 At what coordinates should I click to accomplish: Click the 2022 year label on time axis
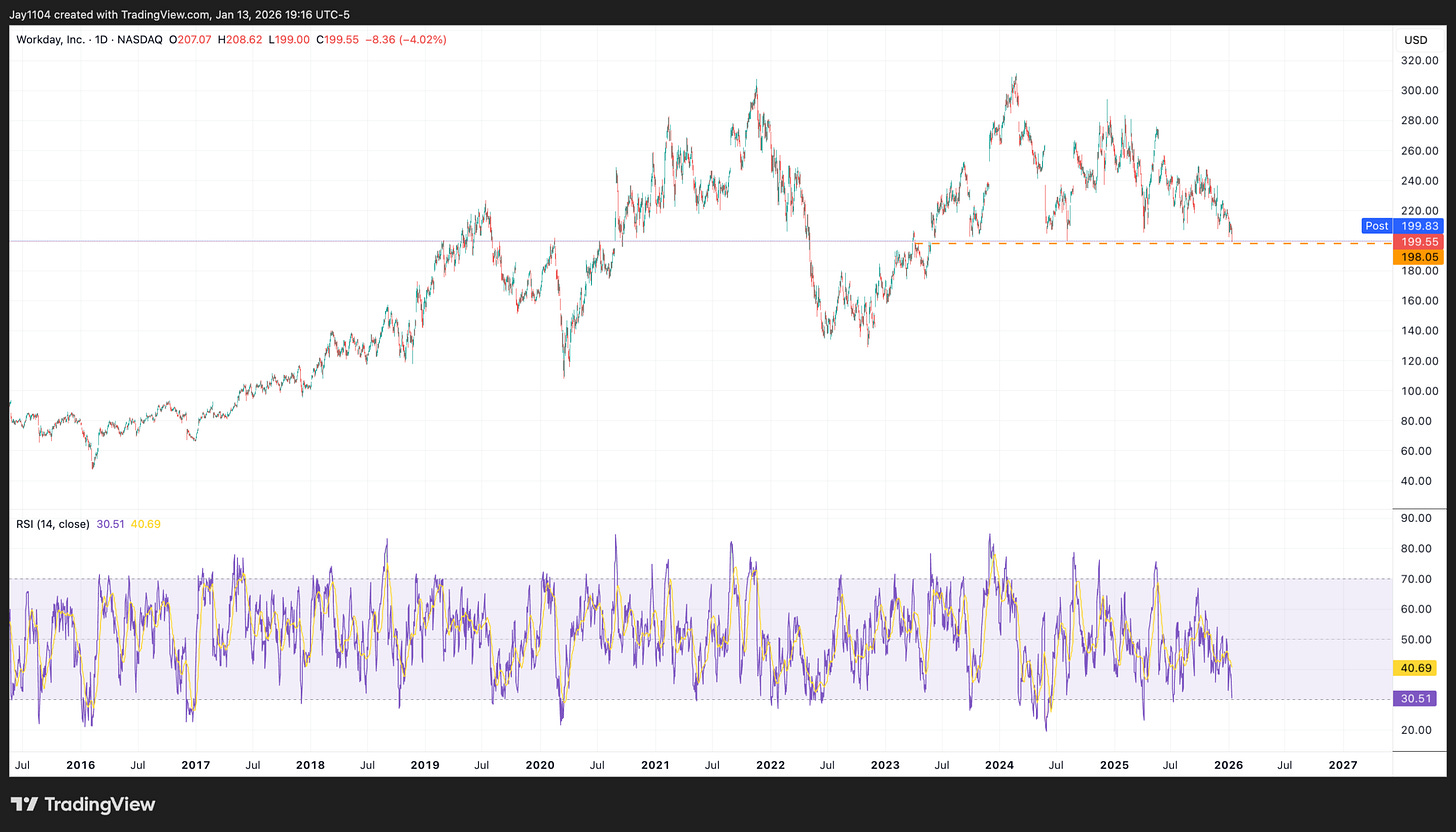(770, 765)
